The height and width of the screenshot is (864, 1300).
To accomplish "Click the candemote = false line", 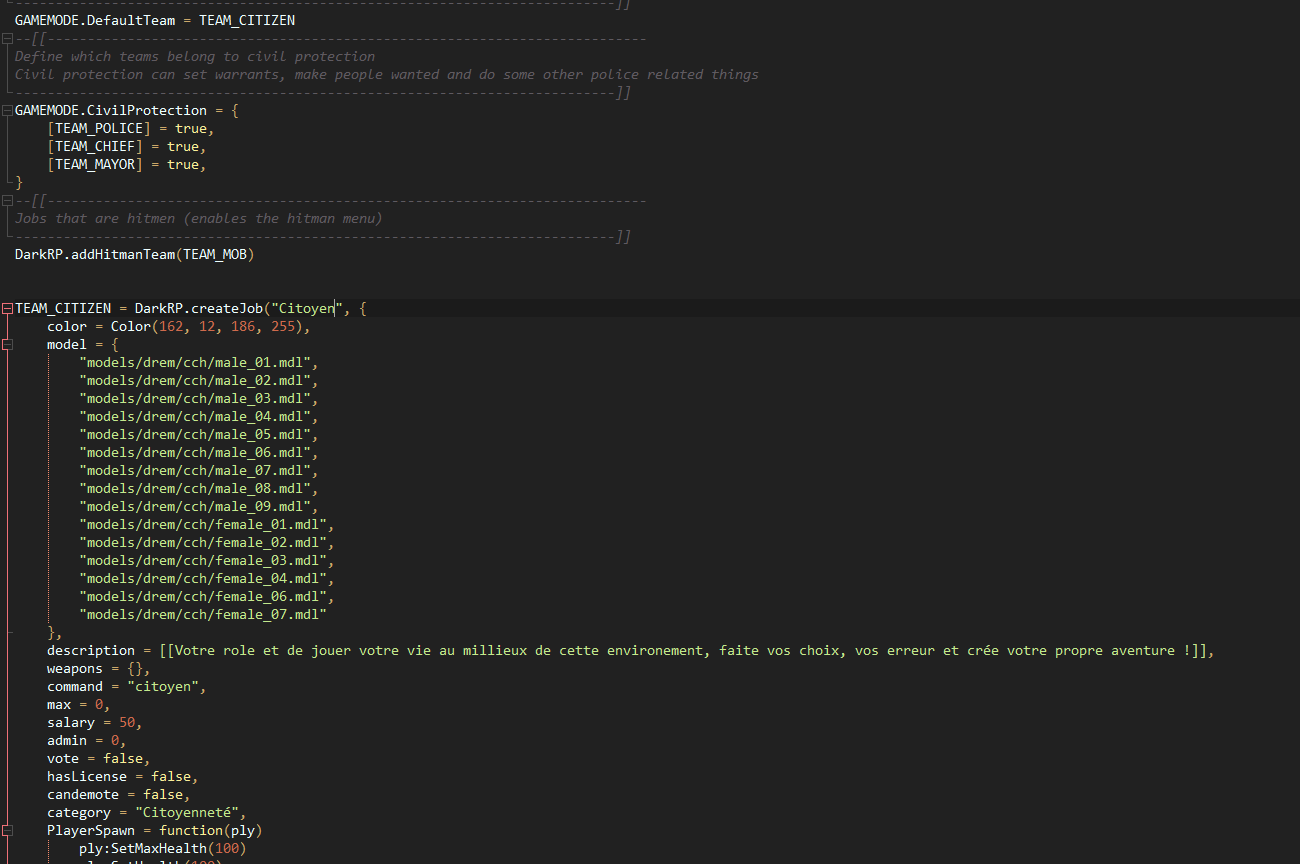I will [x=119, y=794].
